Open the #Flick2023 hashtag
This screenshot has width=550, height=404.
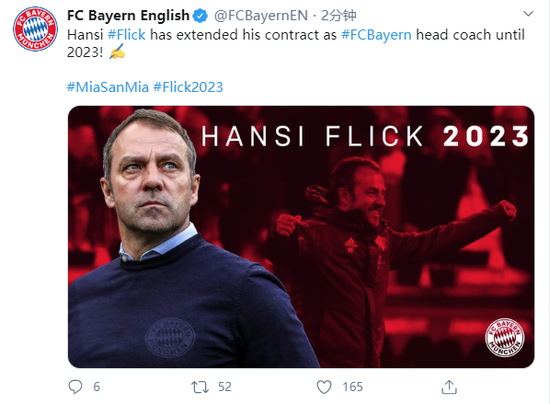[188, 87]
